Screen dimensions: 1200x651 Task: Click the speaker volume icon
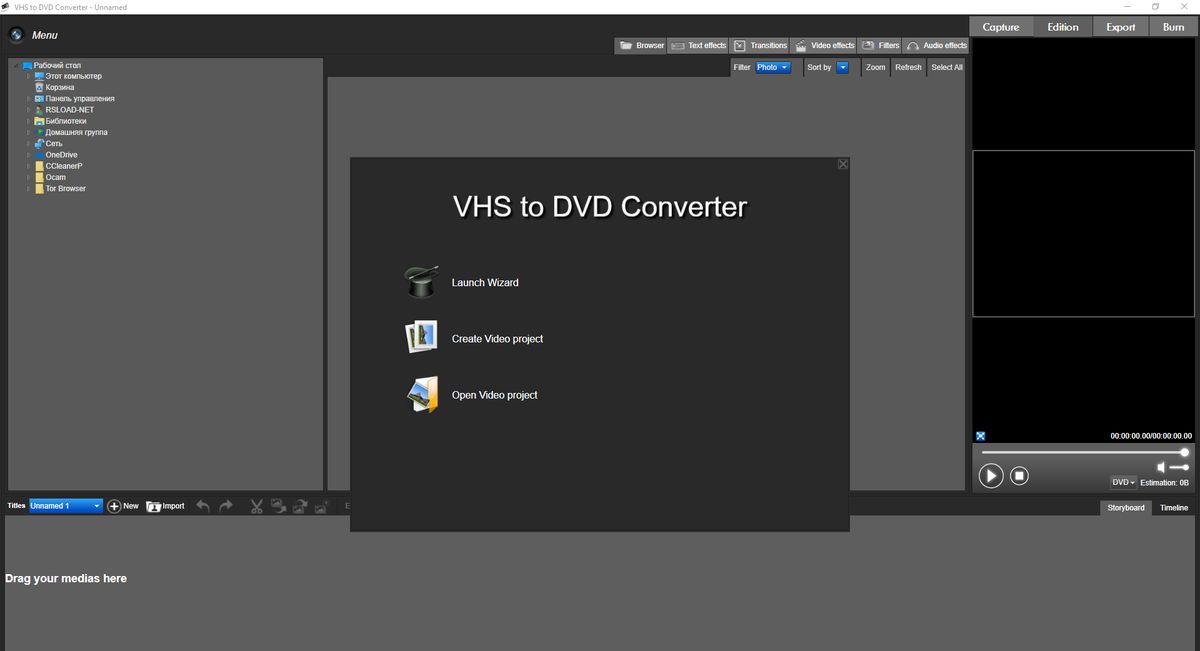[x=1162, y=467]
